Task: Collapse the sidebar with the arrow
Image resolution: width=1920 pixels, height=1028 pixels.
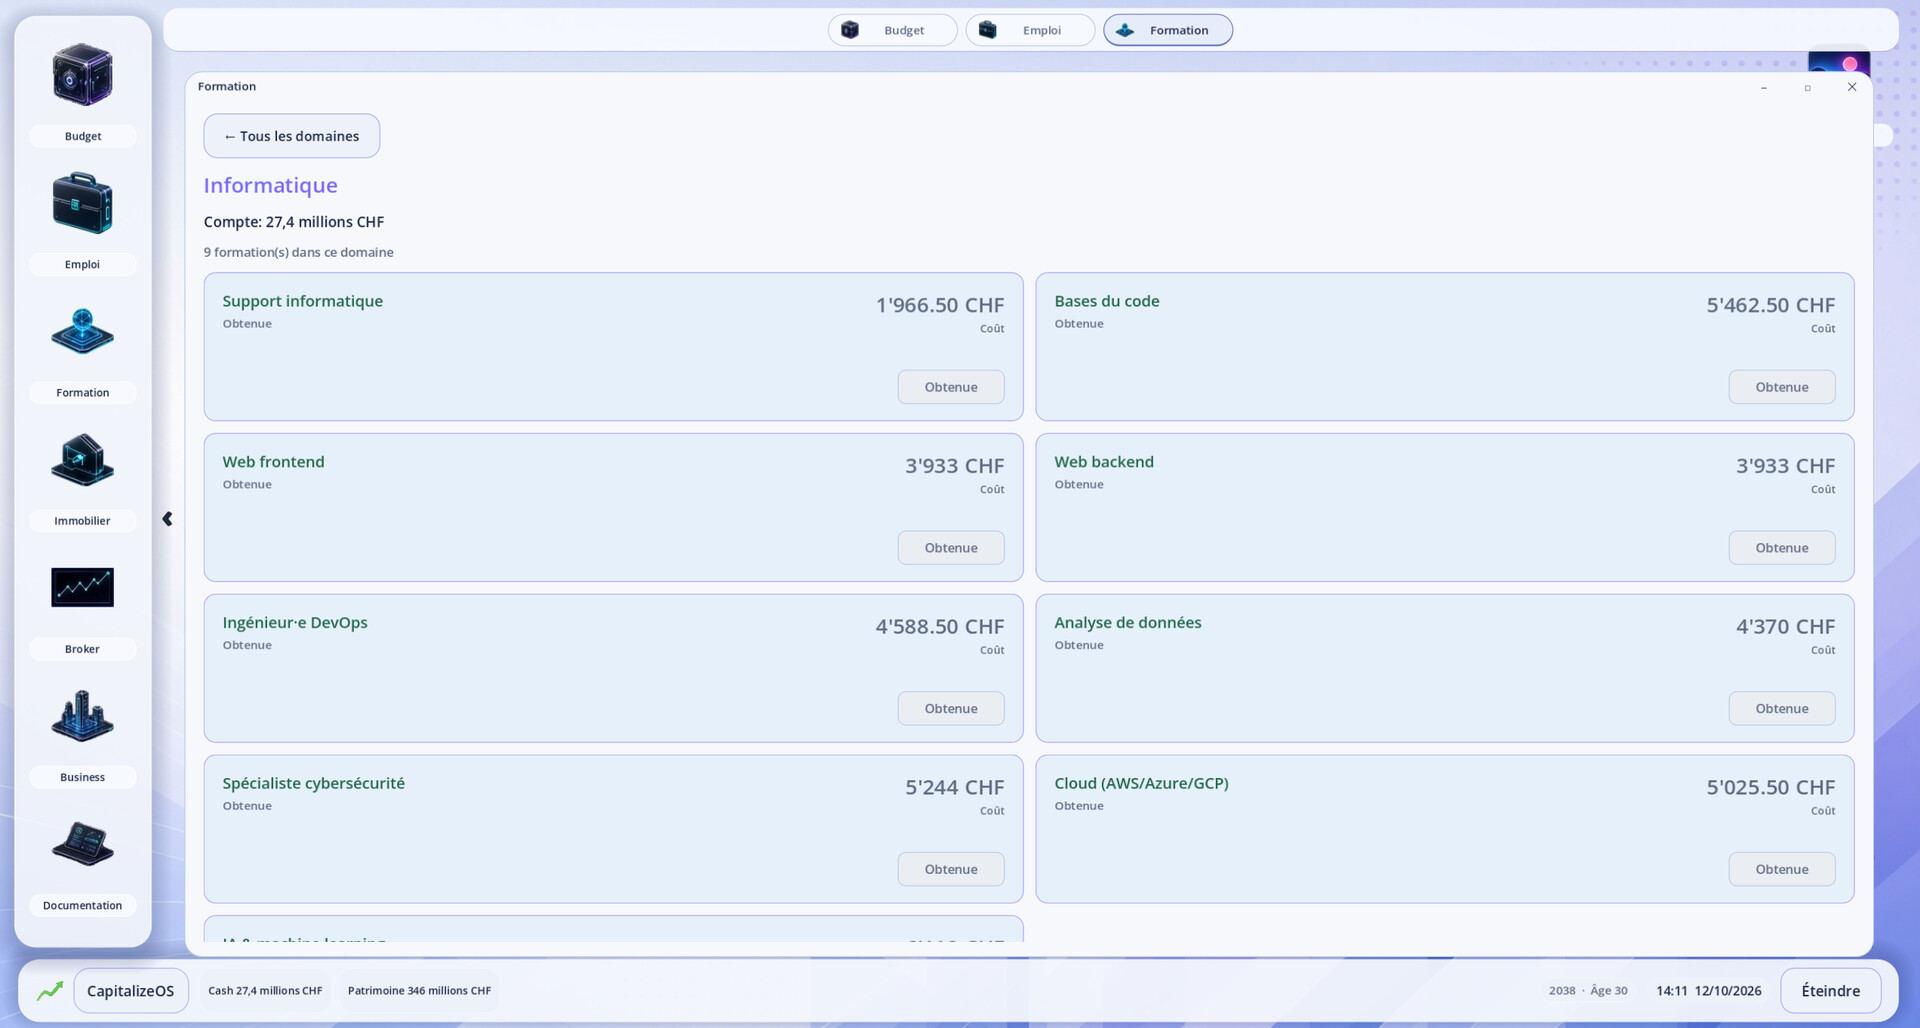Action: click(x=167, y=519)
